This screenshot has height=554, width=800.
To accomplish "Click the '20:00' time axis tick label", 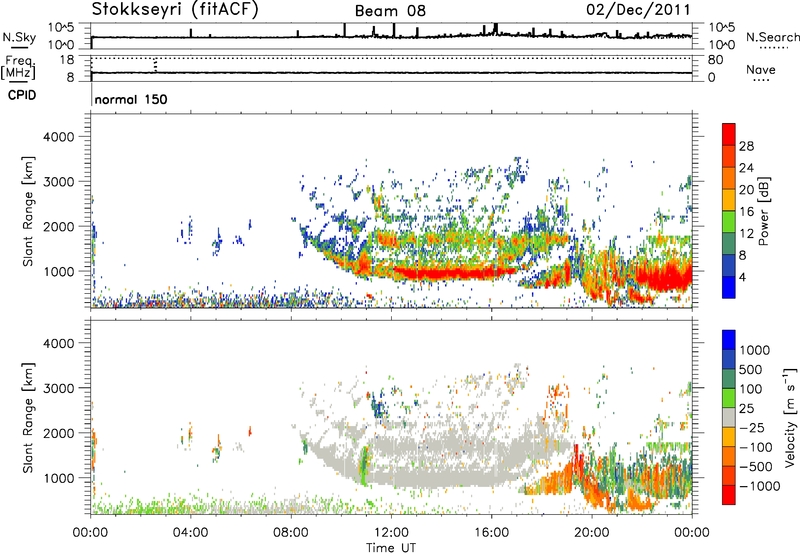I will (x=591, y=533).
